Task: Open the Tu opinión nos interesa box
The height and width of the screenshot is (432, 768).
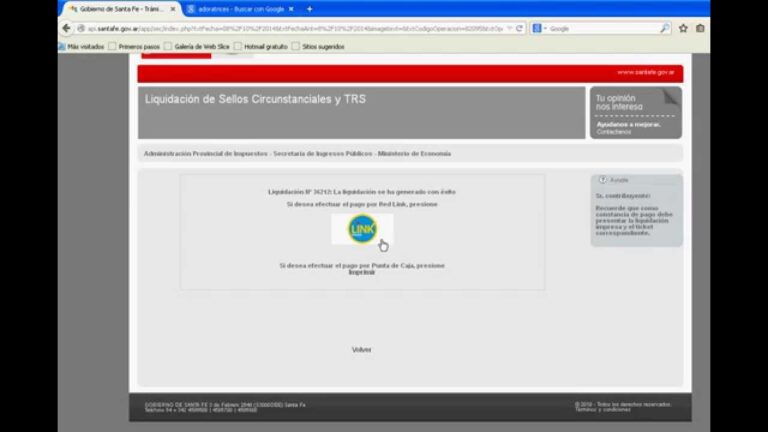Action: point(636,113)
